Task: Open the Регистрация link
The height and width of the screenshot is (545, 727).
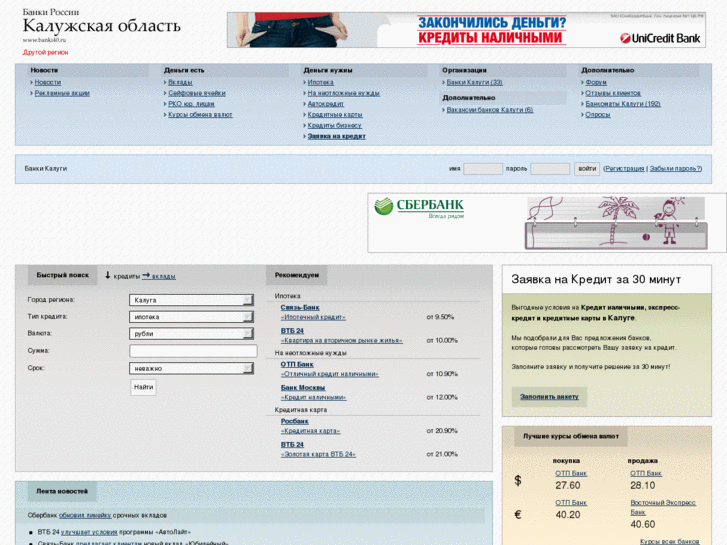Action: [x=625, y=168]
